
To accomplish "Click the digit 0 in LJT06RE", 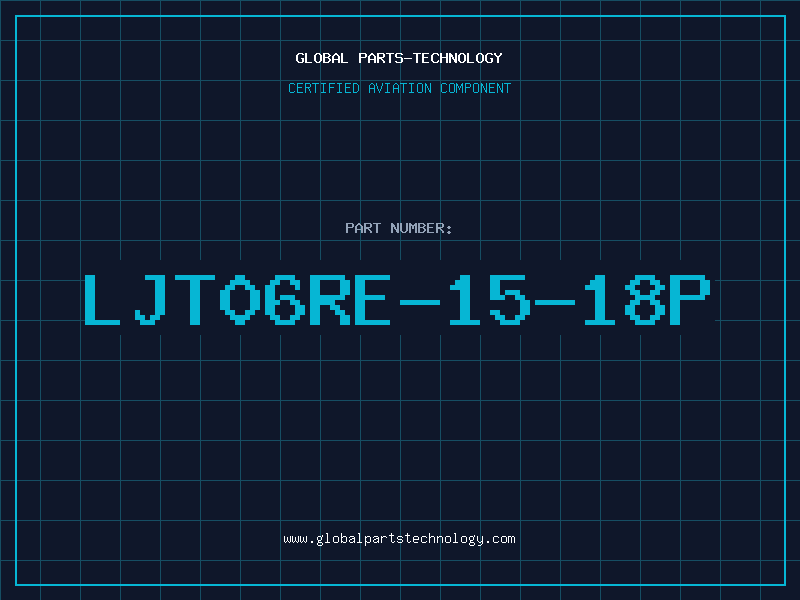I will [x=240, y=299].
